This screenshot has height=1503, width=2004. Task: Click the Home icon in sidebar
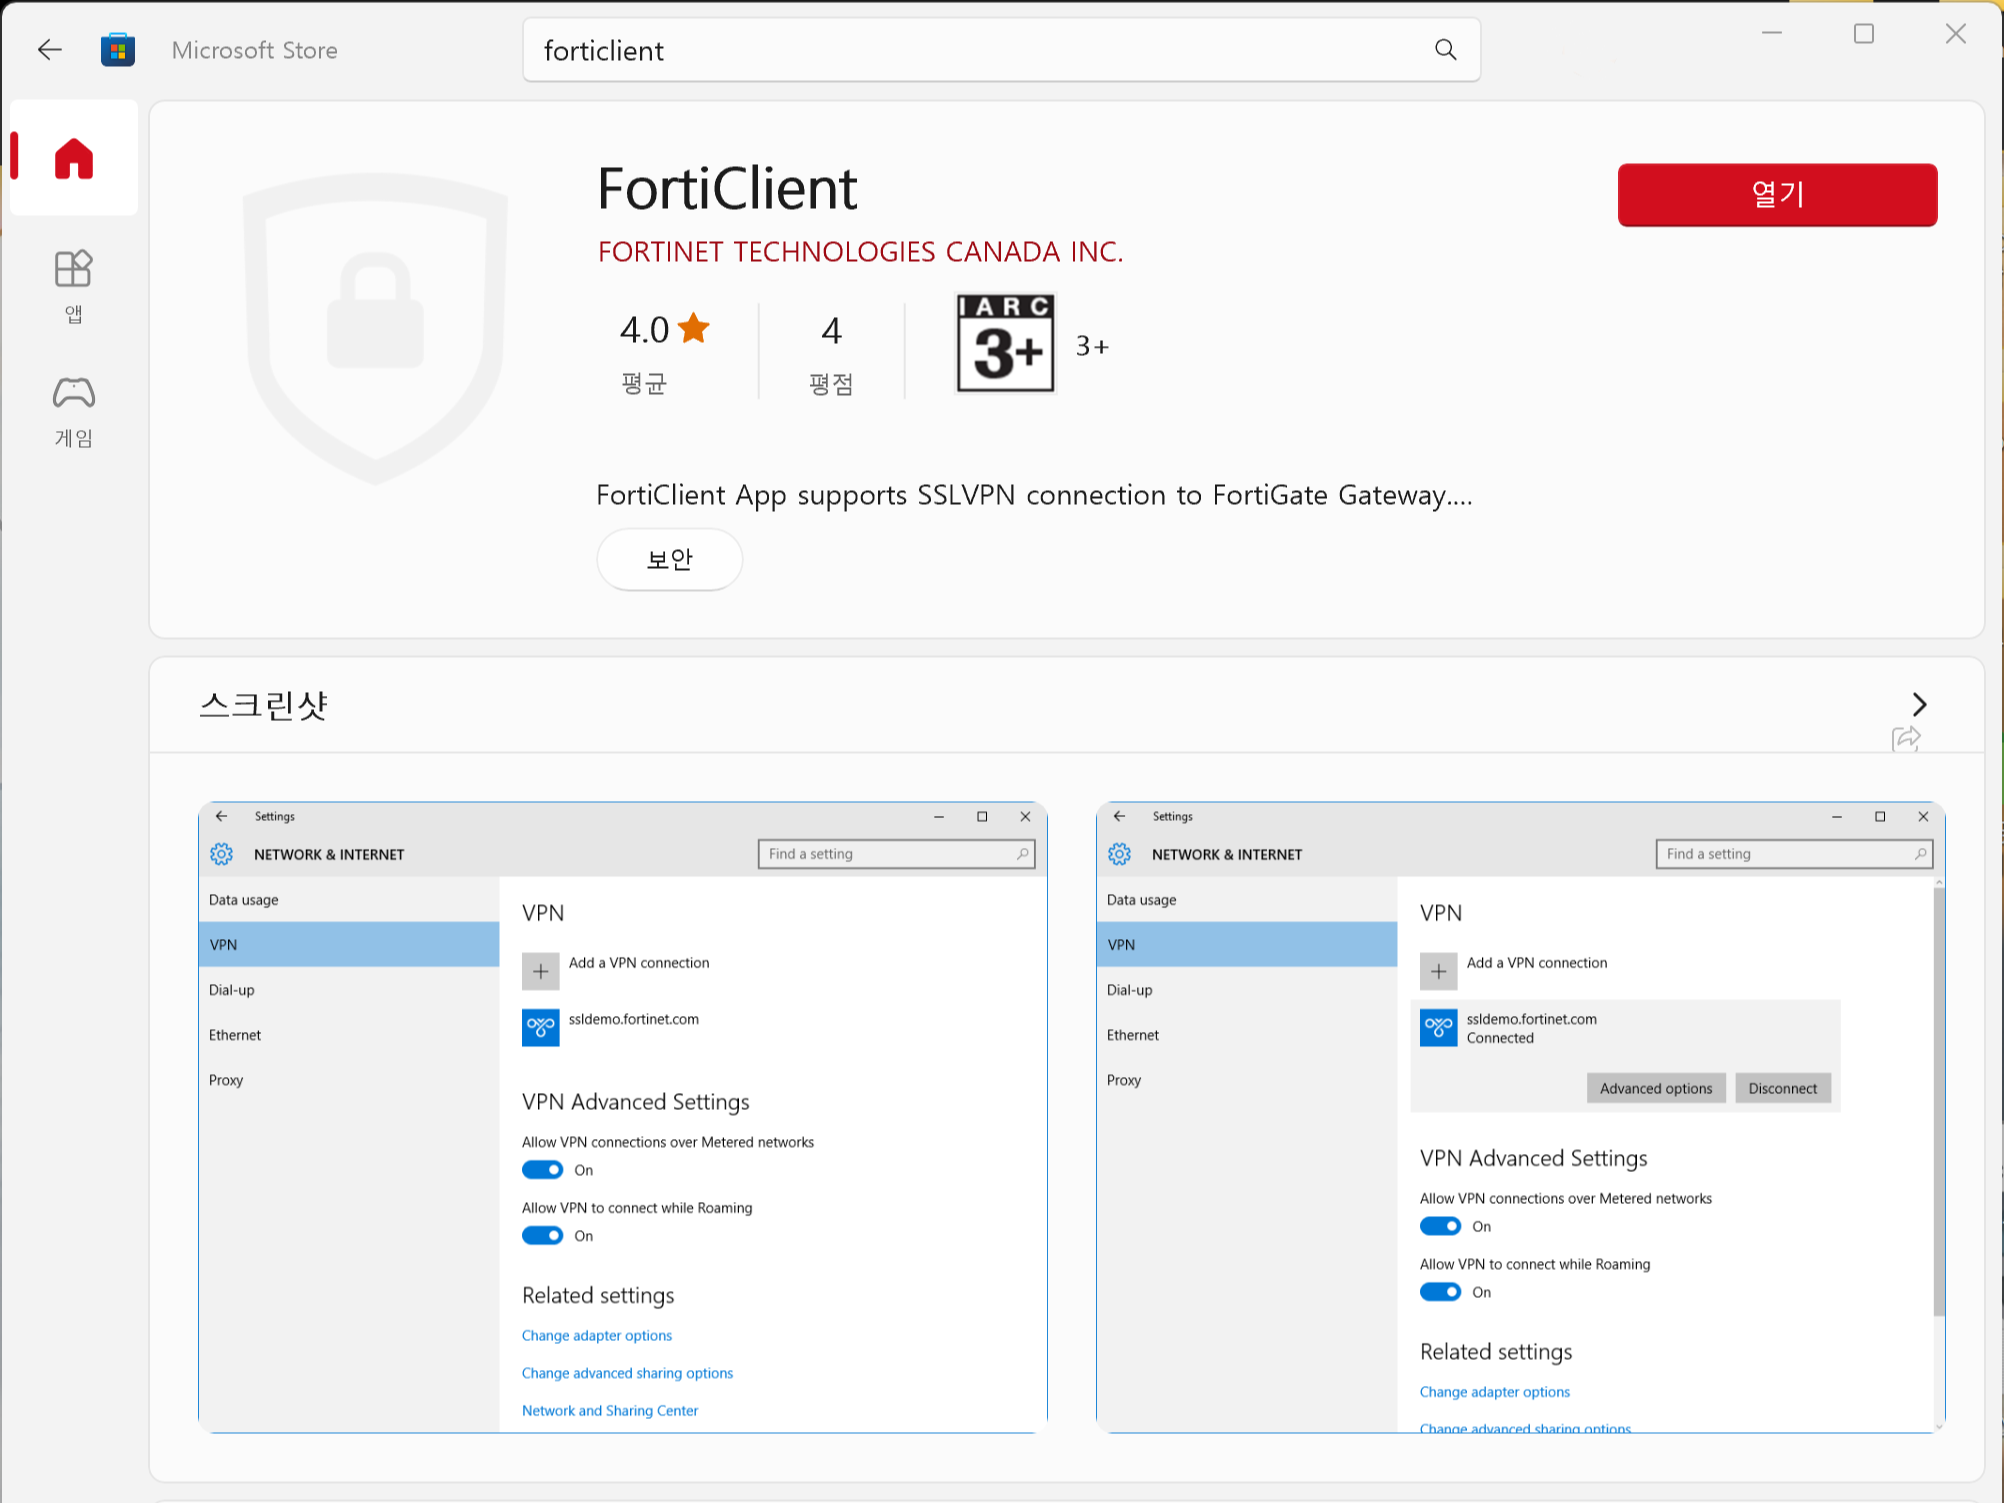(x=74, y=158)
